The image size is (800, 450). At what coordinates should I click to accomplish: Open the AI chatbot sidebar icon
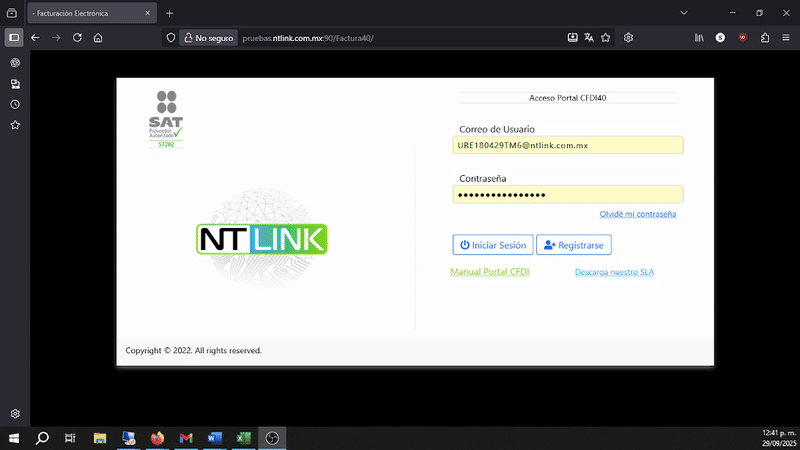[15, 63]
